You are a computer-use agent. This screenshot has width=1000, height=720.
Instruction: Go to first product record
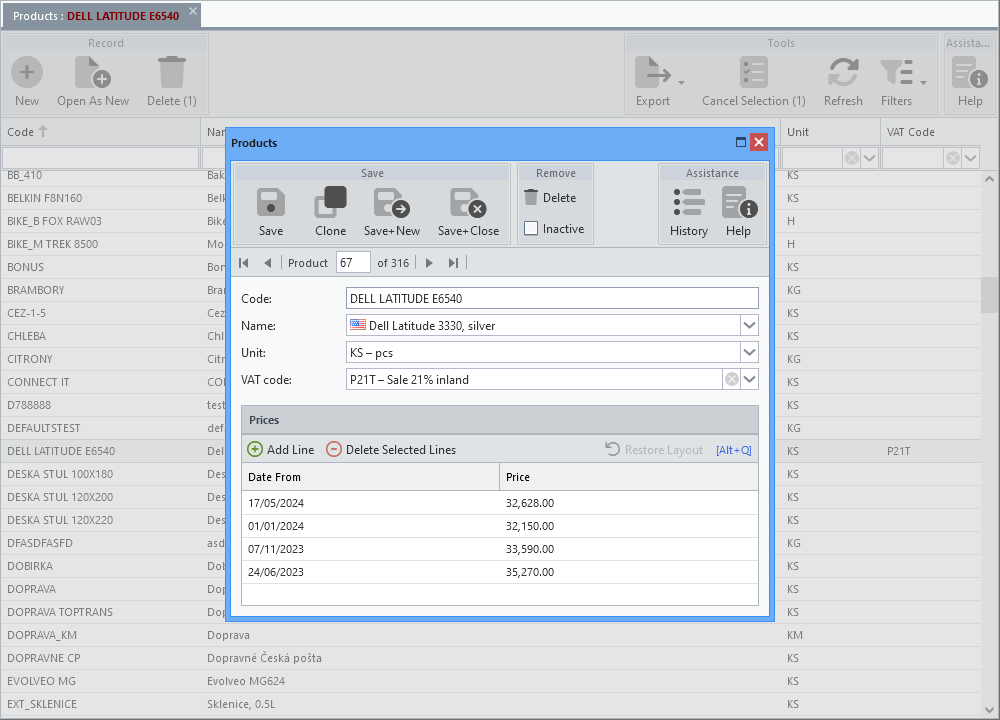point(244,263)
